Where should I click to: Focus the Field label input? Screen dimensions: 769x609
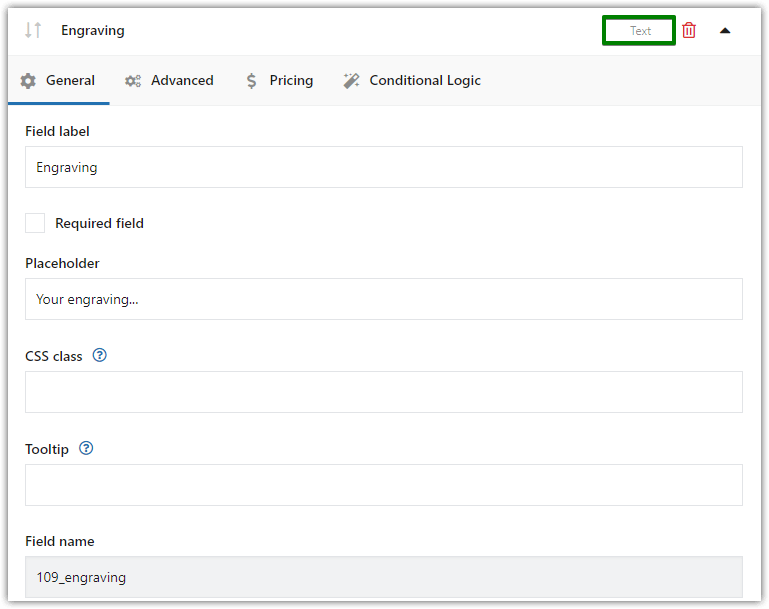(x=384, y=167)
